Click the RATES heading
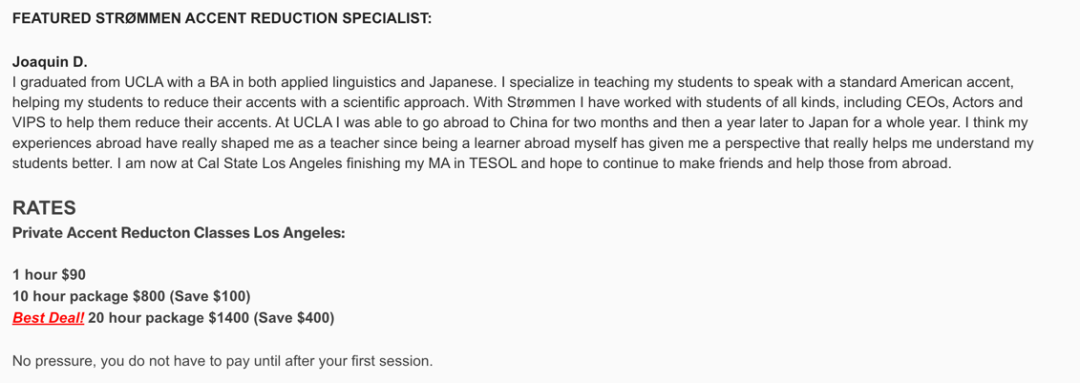The image size is (1080, 383). pos(44,208)
